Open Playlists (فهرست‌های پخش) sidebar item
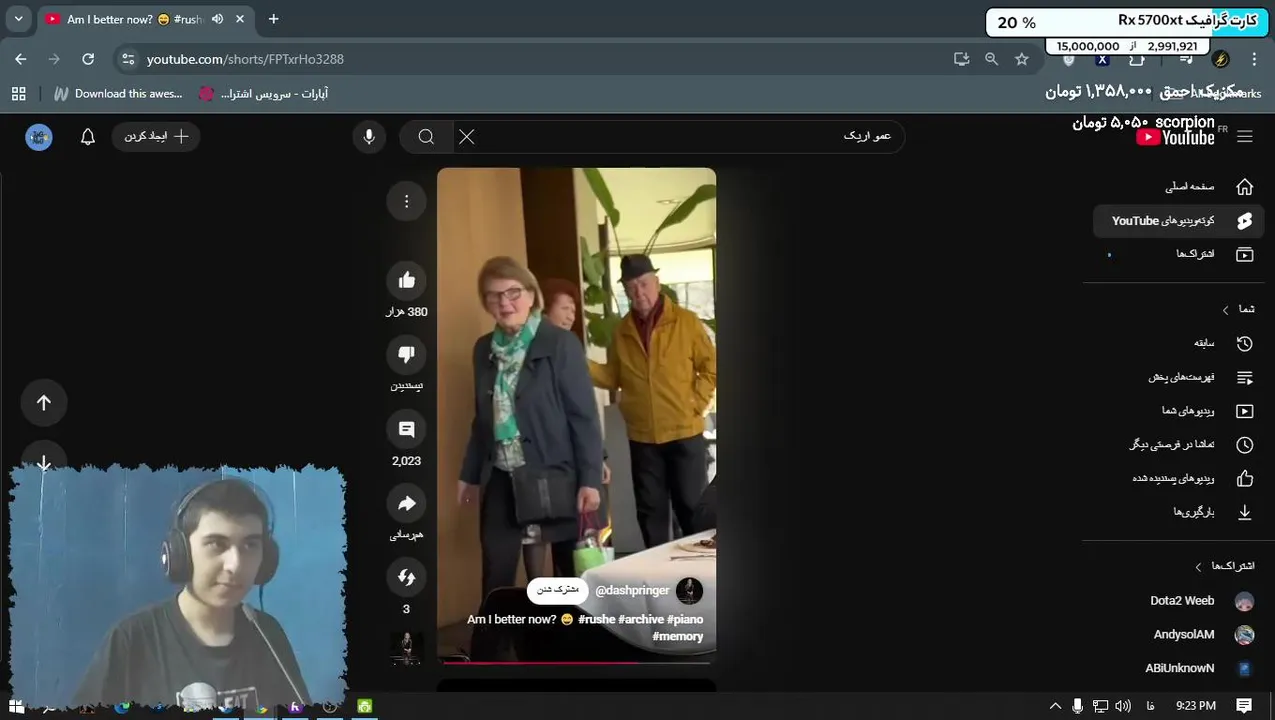 (1177, 377)
